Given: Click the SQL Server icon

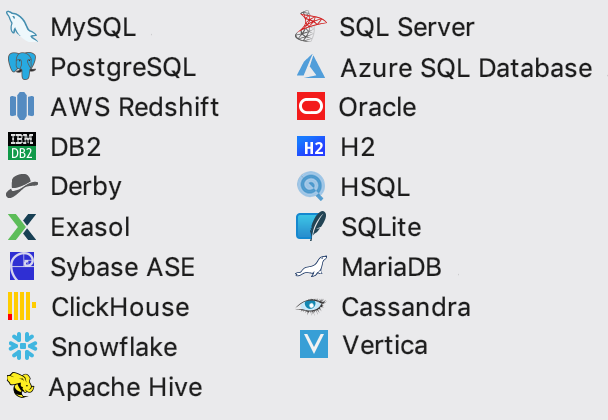Looking at the screenshot, I should pos(311,26).
